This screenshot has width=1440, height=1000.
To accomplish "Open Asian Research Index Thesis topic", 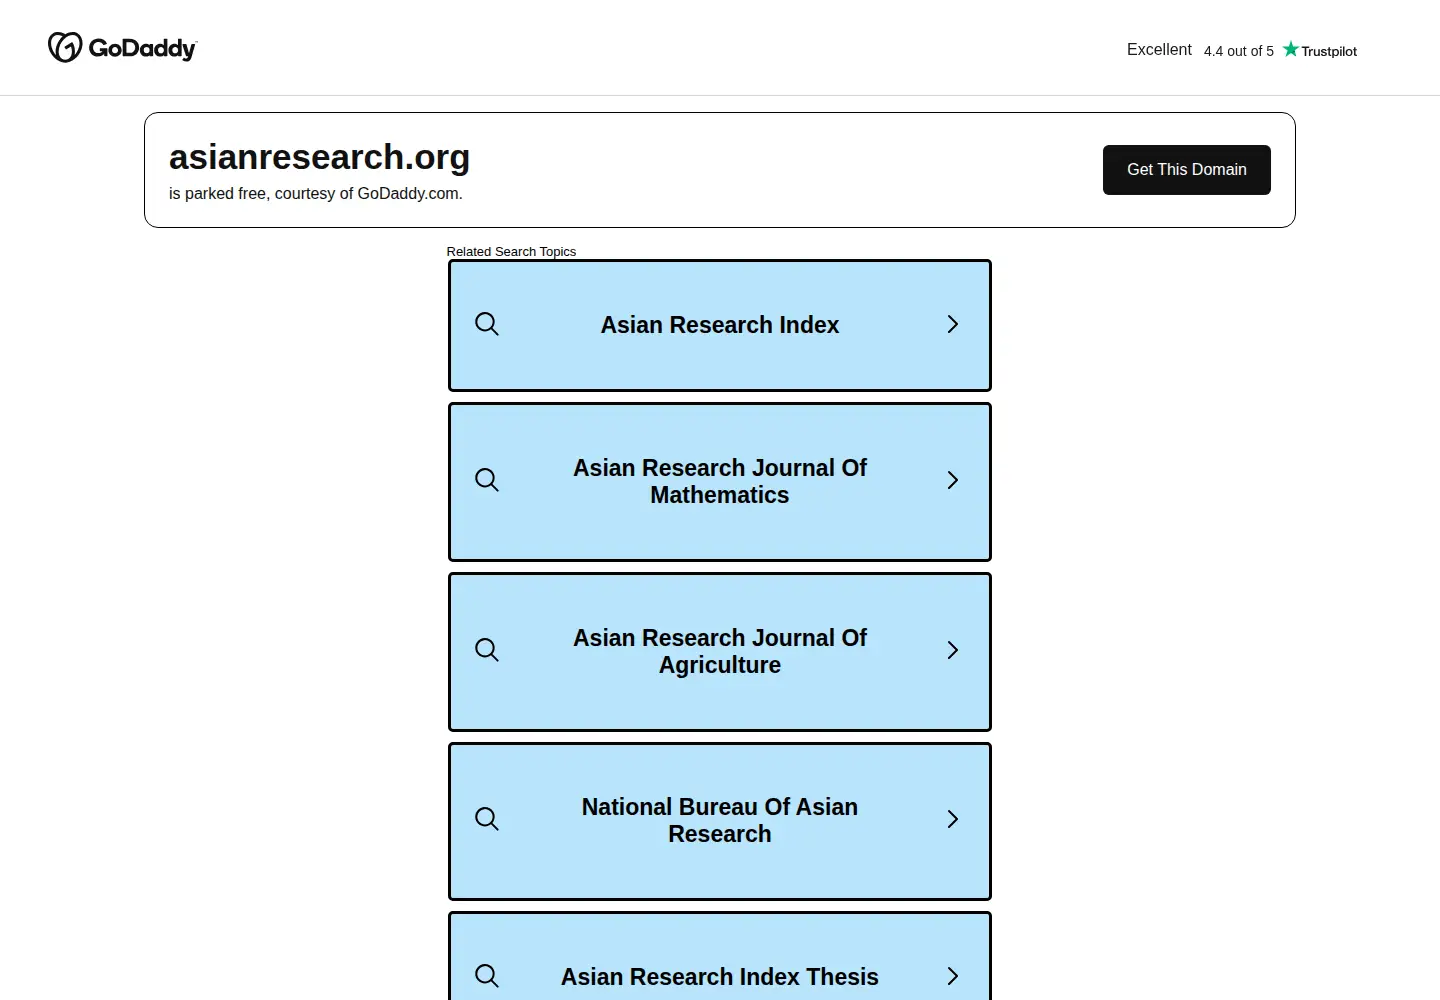I will (720, 956).
